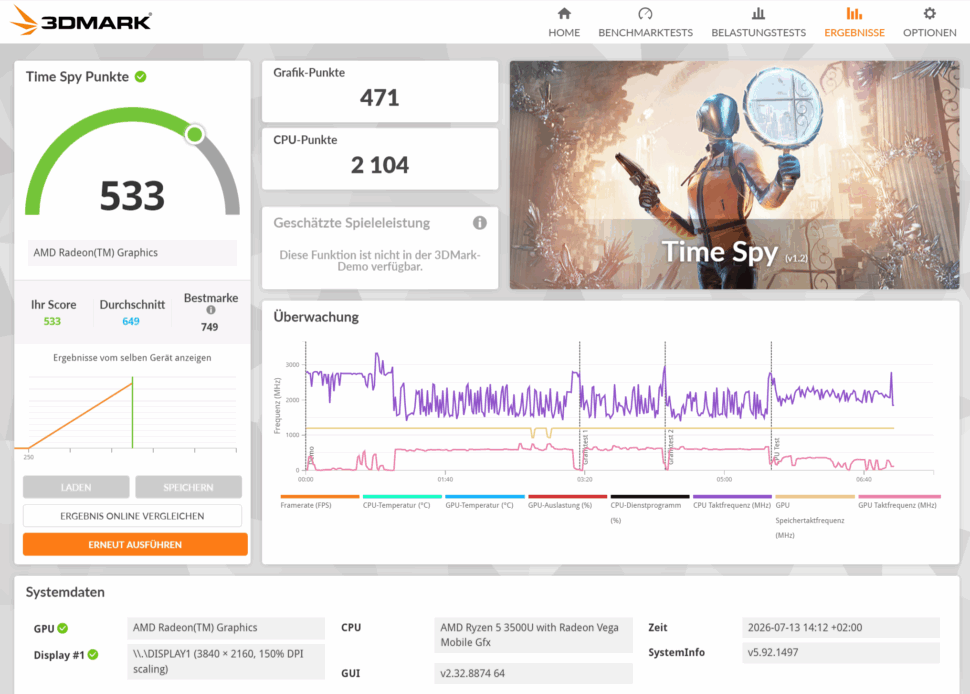Click the ERNEUT AUSFÜHREN button

pos(135,544)
